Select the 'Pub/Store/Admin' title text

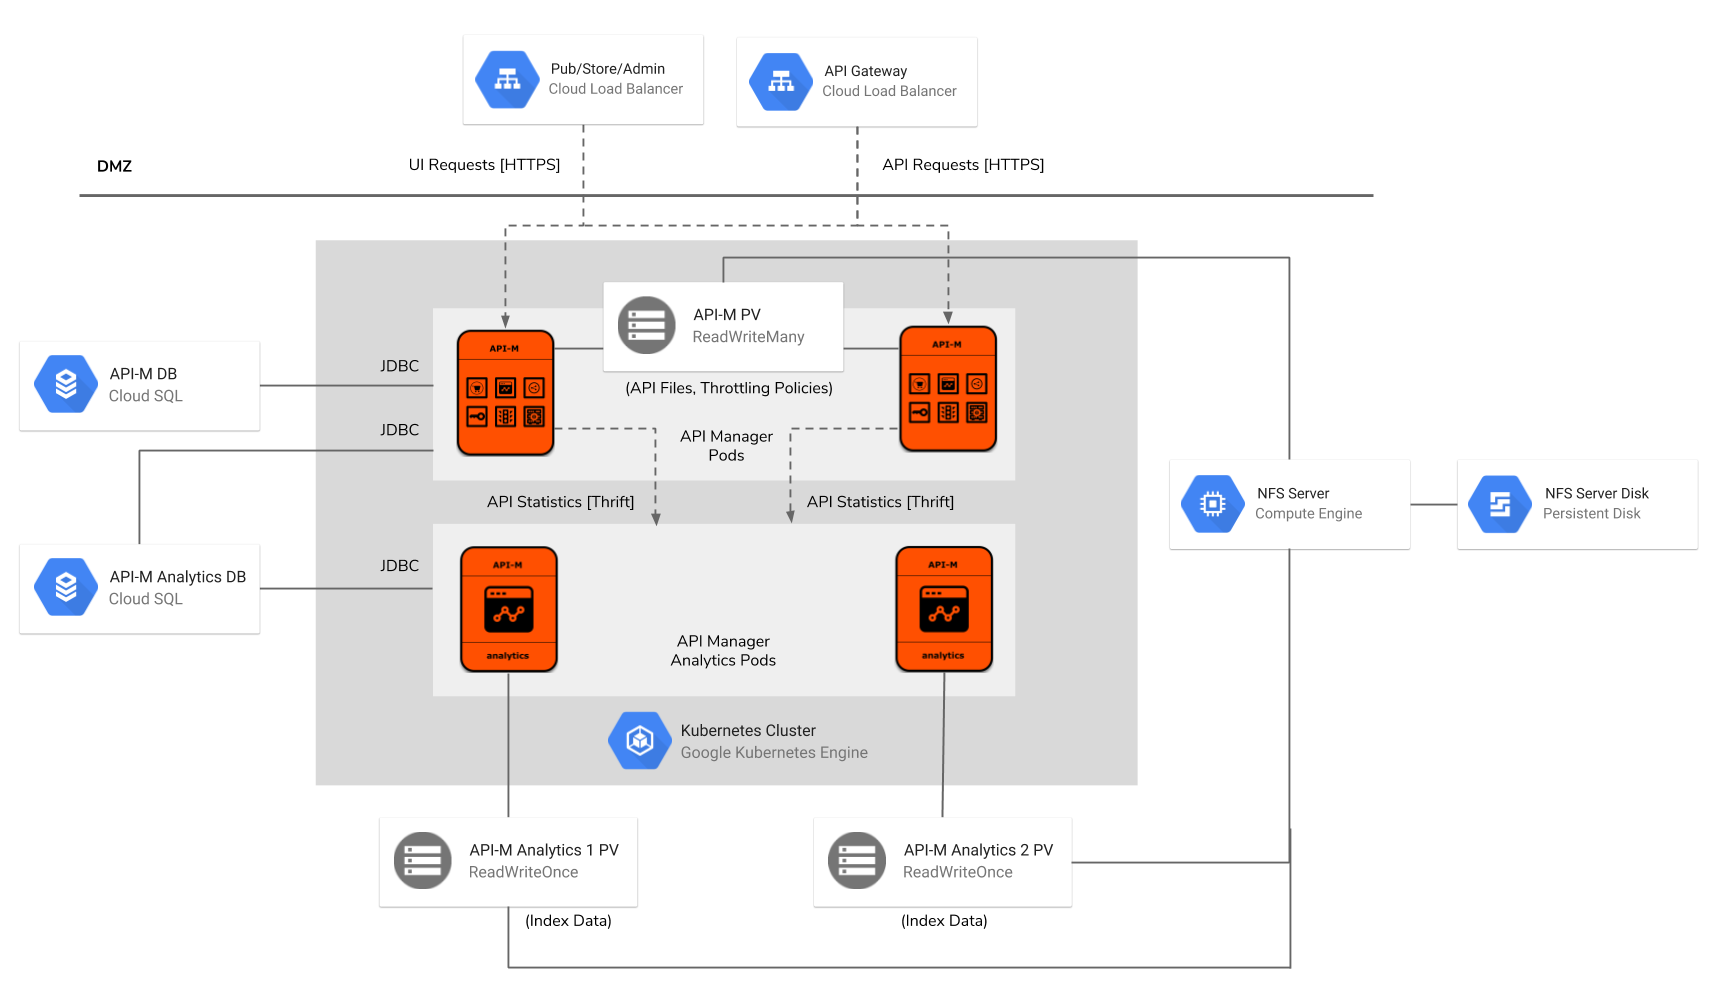pyautogui.click(x=608, y=69)
